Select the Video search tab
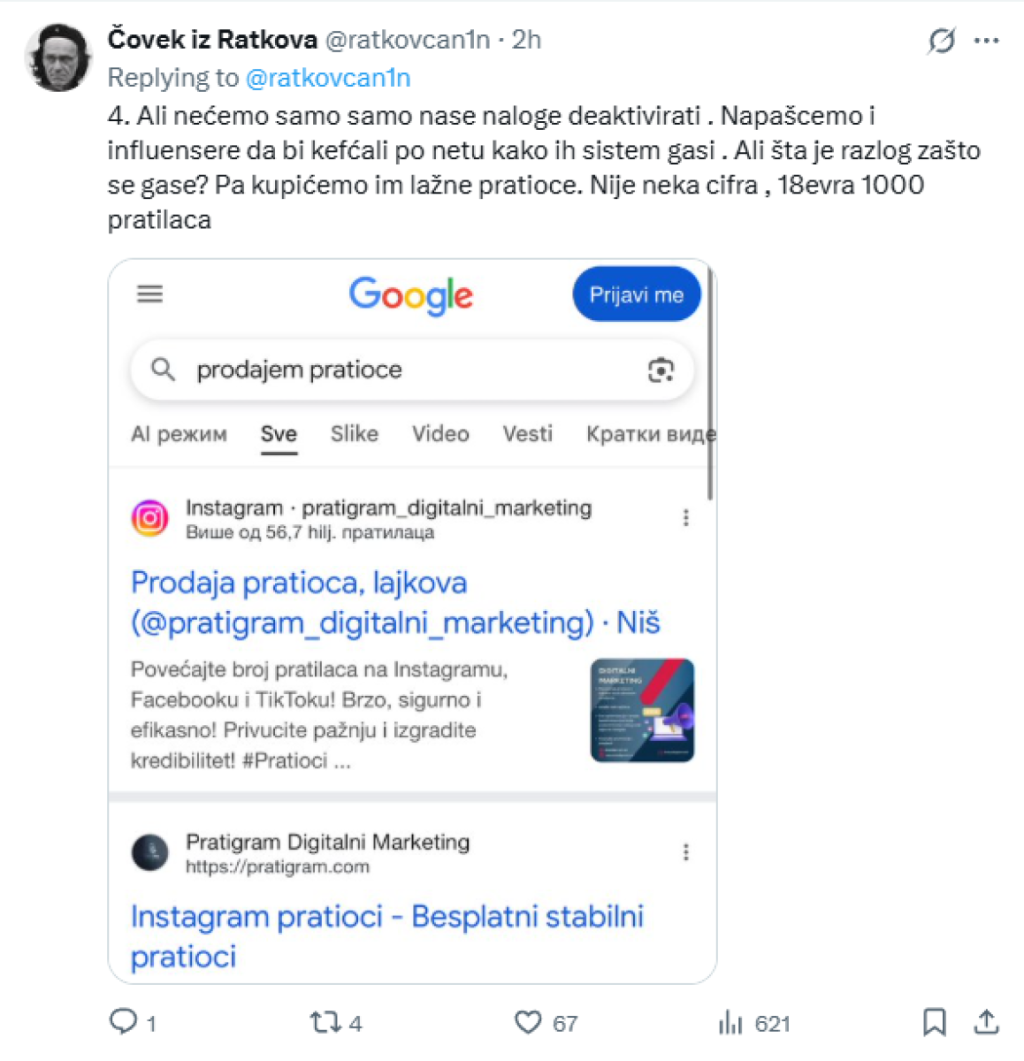The width and height of the screenshot is (1024, 1061). pyautogui.click(x=440, y=434)
